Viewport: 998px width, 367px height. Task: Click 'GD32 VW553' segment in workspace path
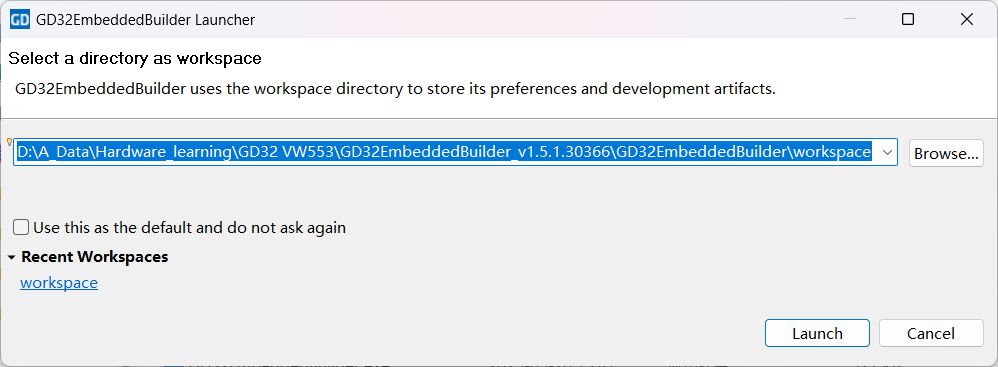point(289,153)
